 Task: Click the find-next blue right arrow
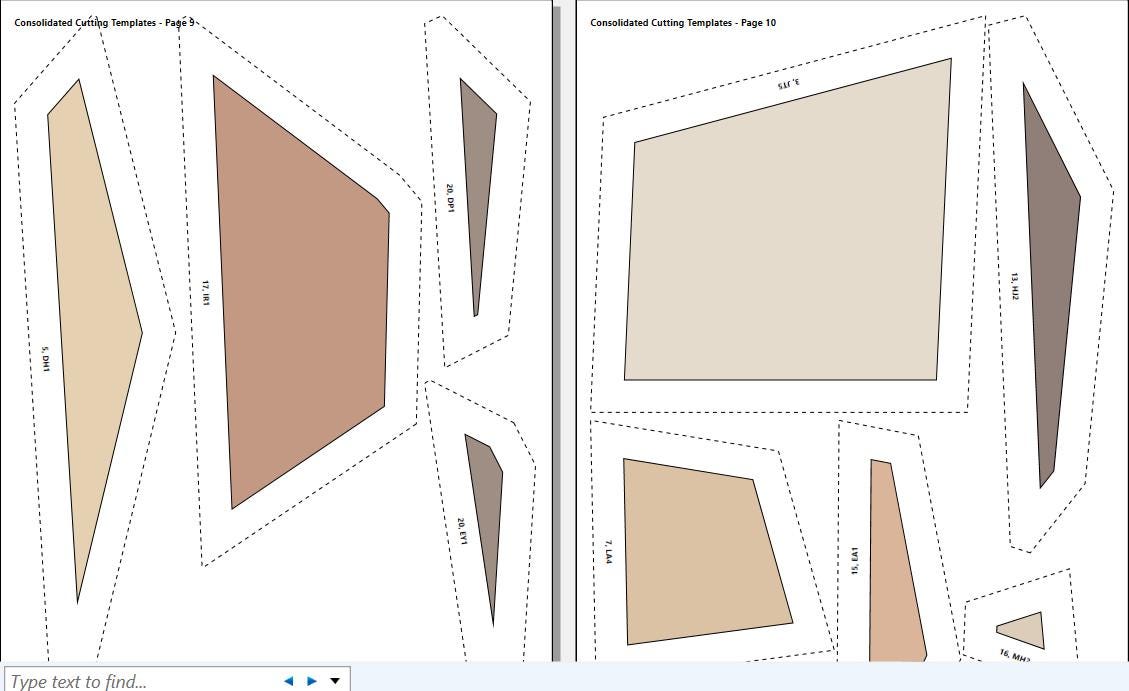tap(312, 681)
